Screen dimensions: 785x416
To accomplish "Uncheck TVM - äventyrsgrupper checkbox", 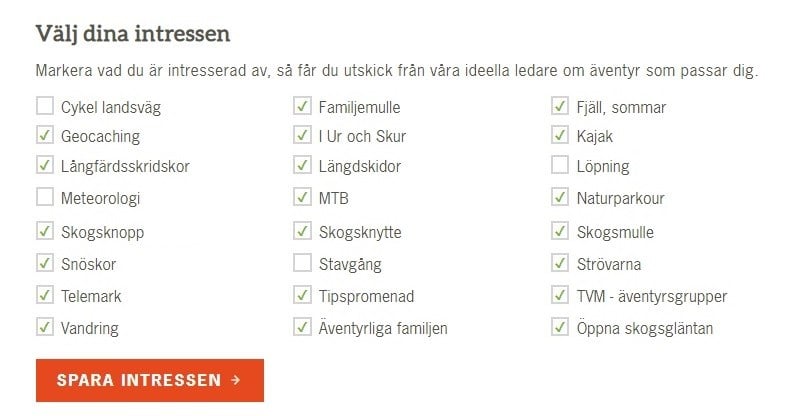I will (x=560, y=295).
